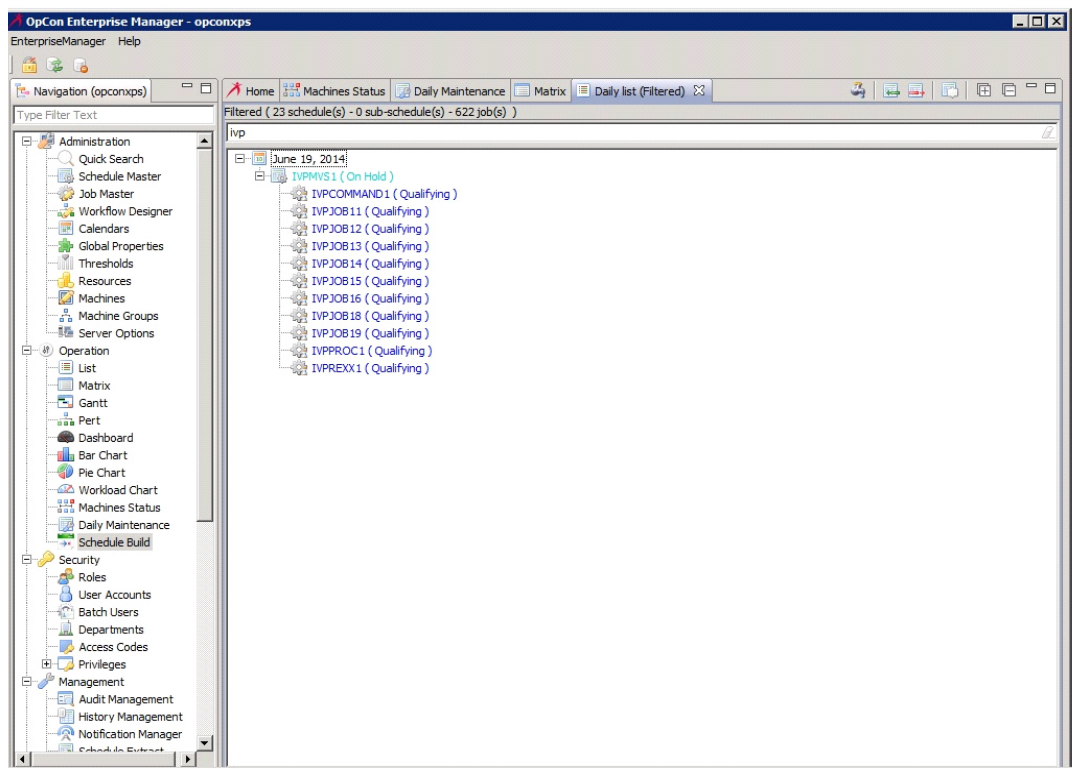
Task: Collapse the IVPMVS1 schedule node
Action: pyautogui.click(x=260, y=176)
